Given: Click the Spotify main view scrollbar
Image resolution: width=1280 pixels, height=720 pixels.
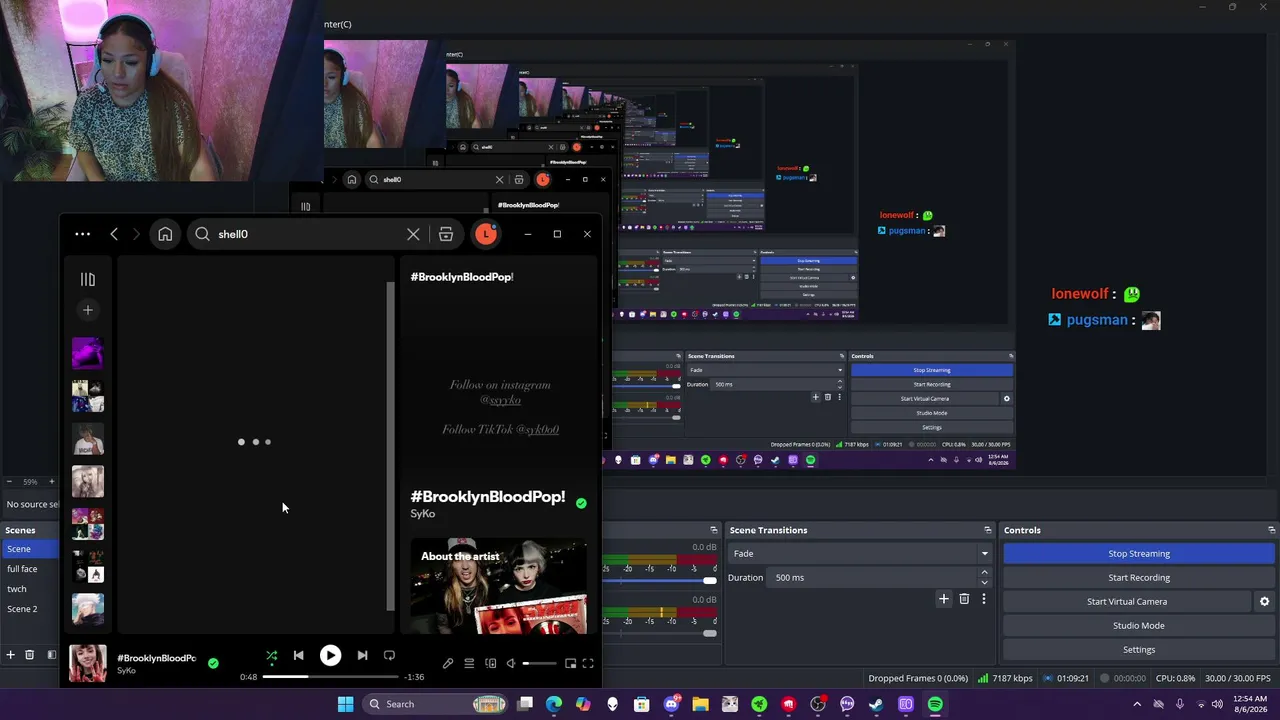Looking at the screenshot, I should click(x=391, y=446).
